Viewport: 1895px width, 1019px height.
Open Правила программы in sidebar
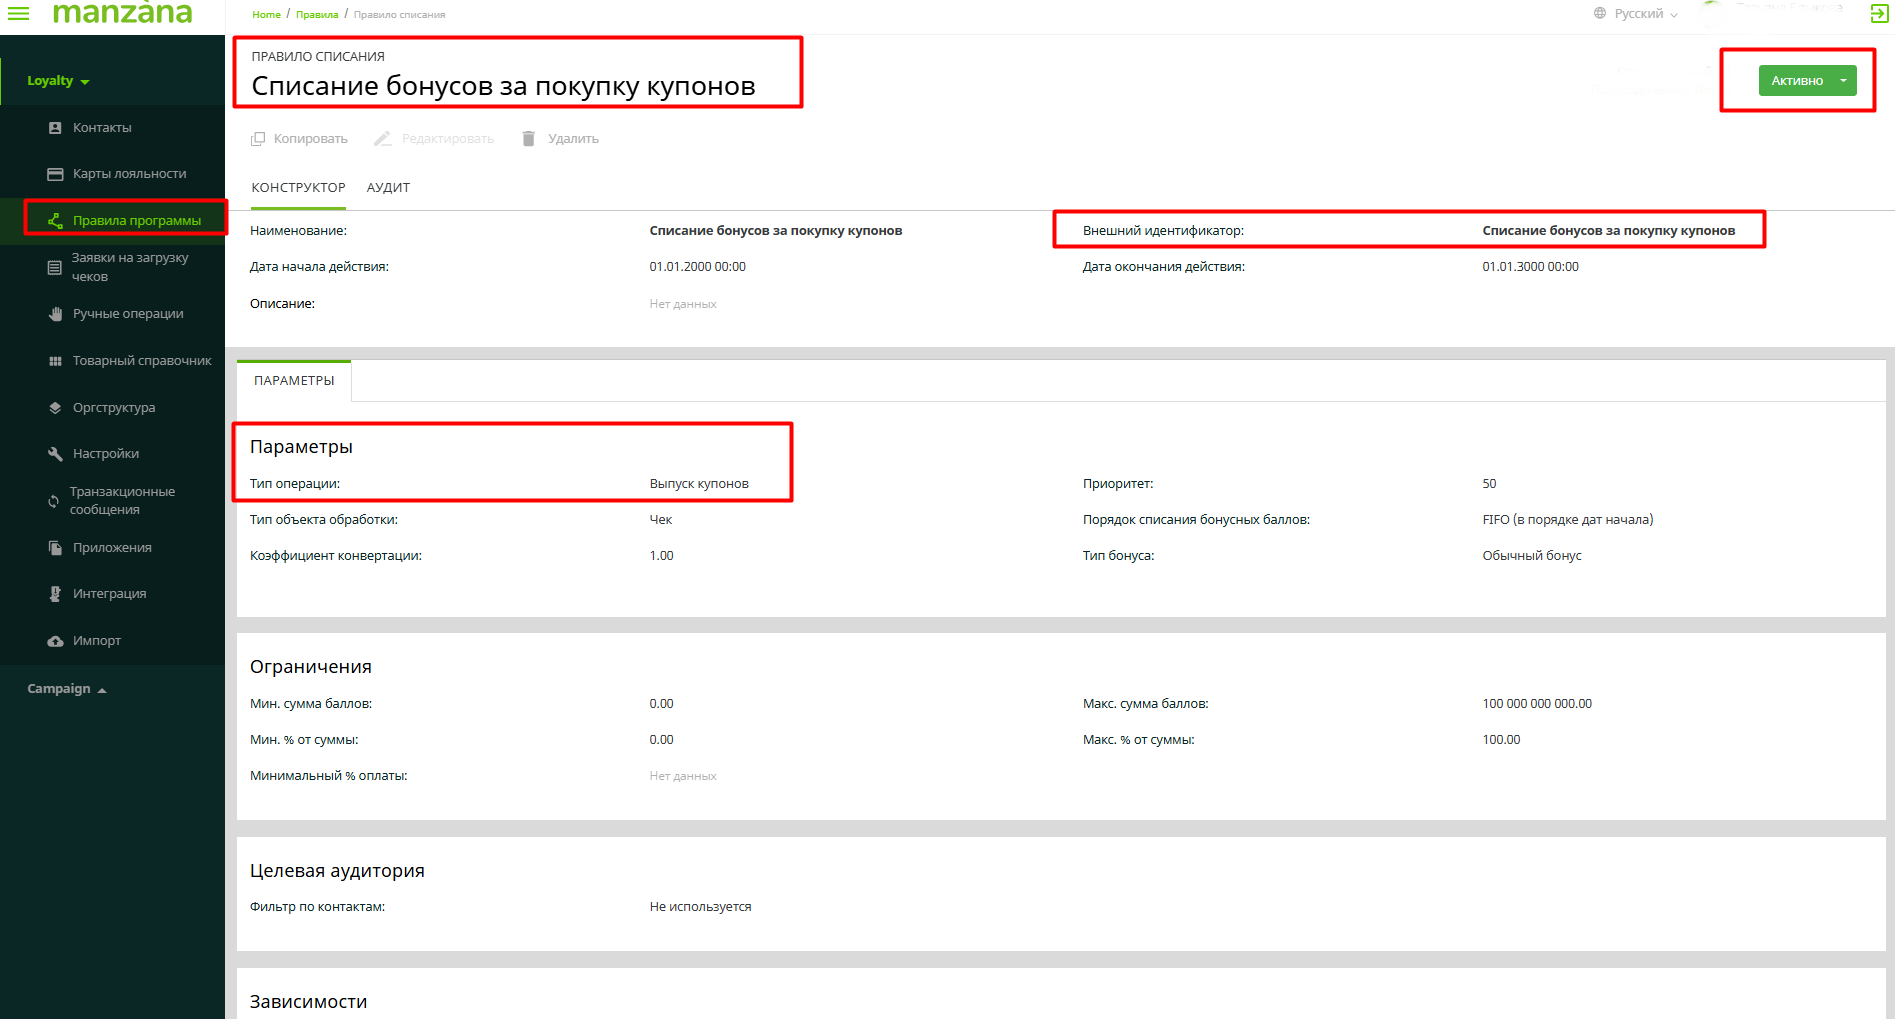point(136,221)
